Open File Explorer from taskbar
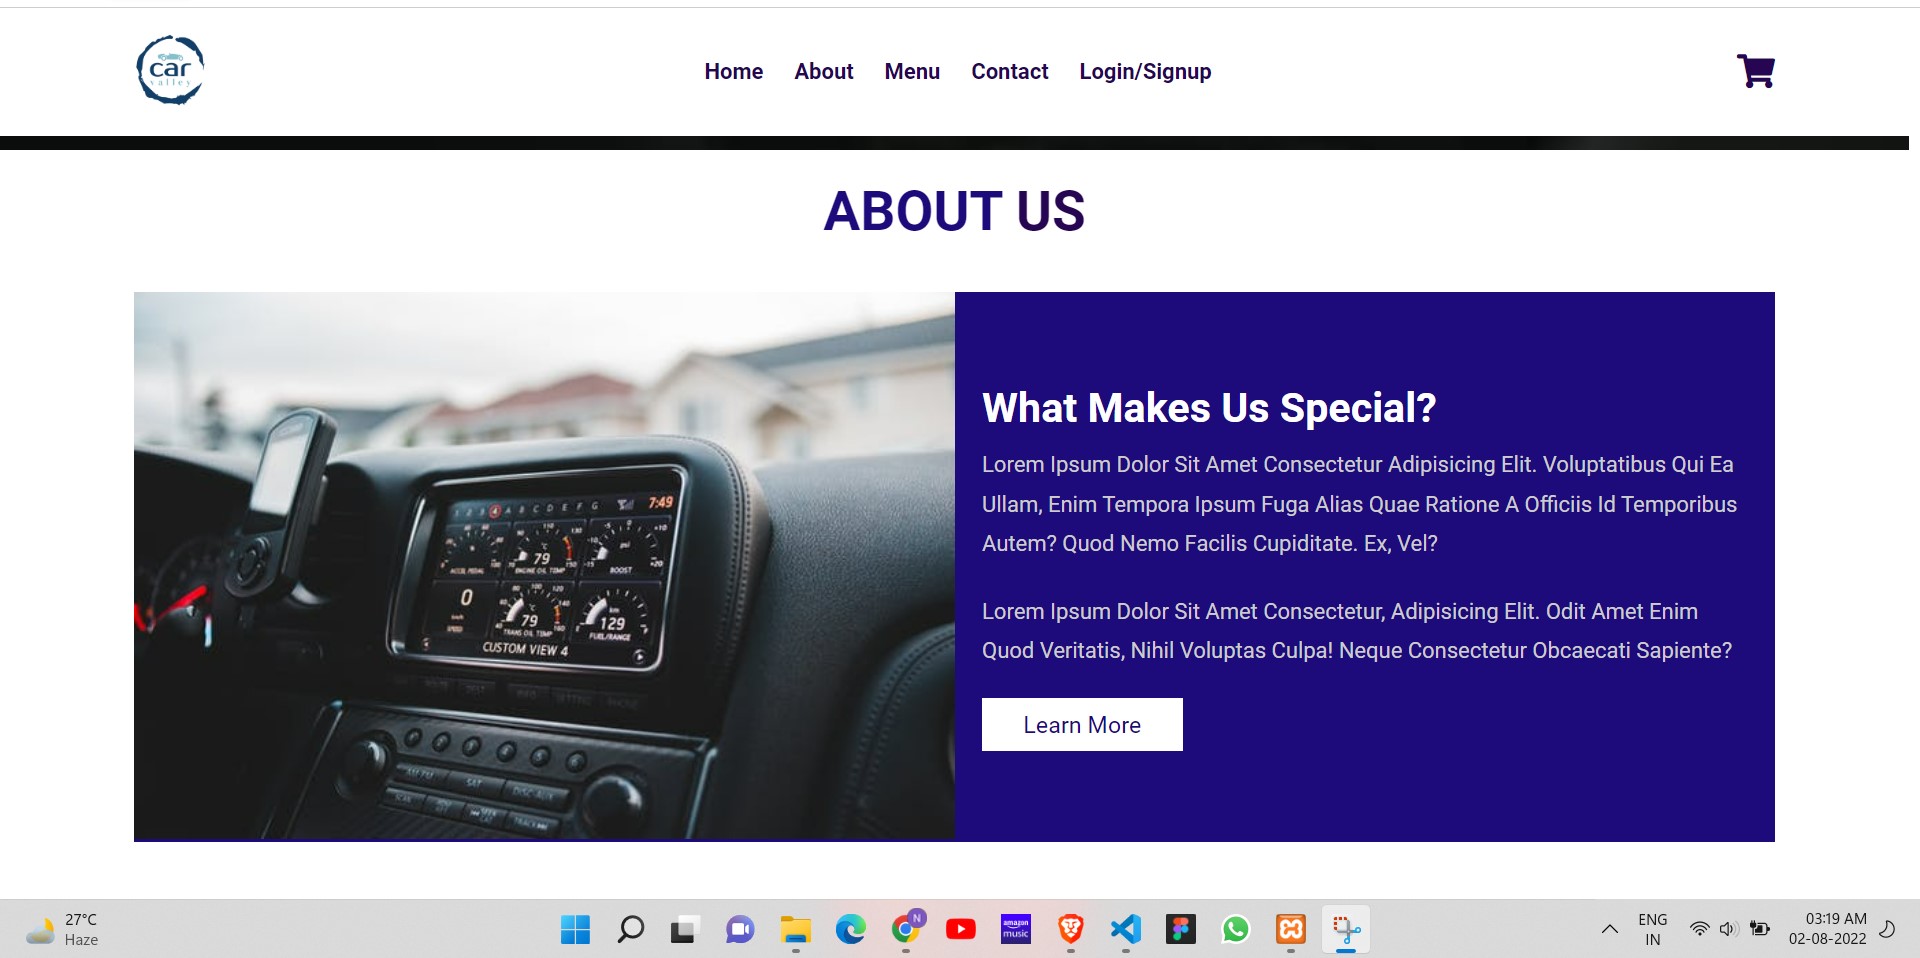This screenshot has width=1920, height=958. [795, 930]
